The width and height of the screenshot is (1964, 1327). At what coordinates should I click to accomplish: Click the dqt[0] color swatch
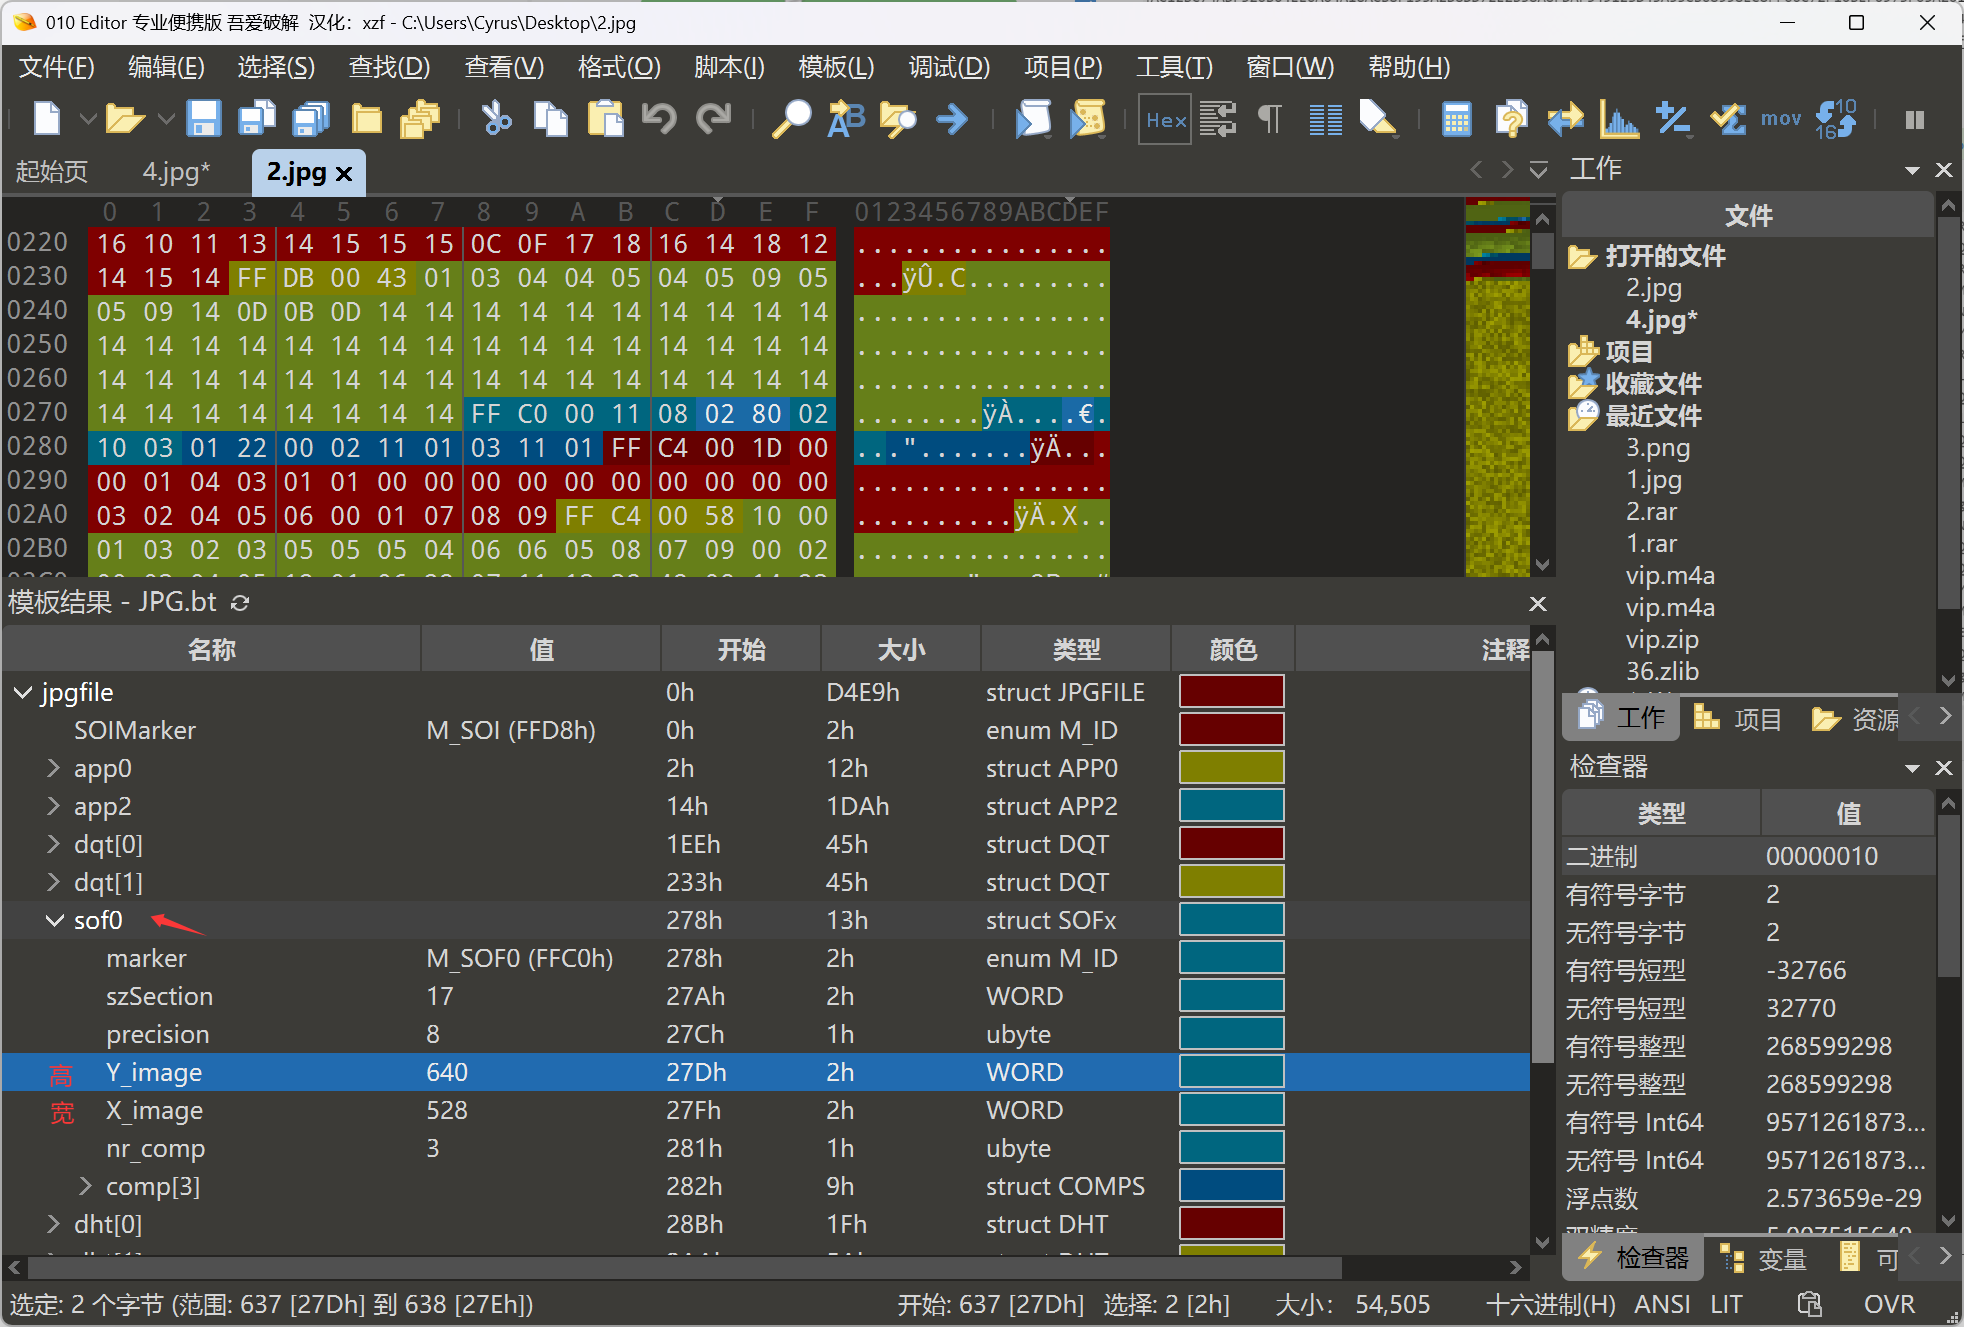click(1232, 844)
